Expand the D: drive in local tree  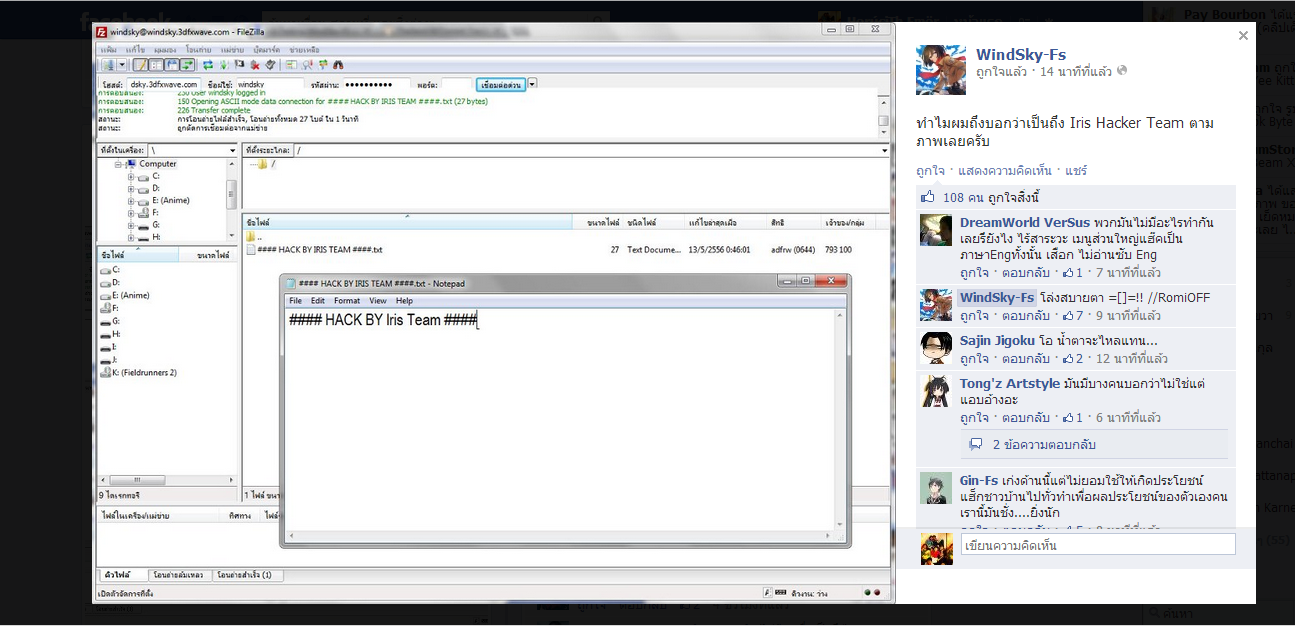tap(131, 188)
